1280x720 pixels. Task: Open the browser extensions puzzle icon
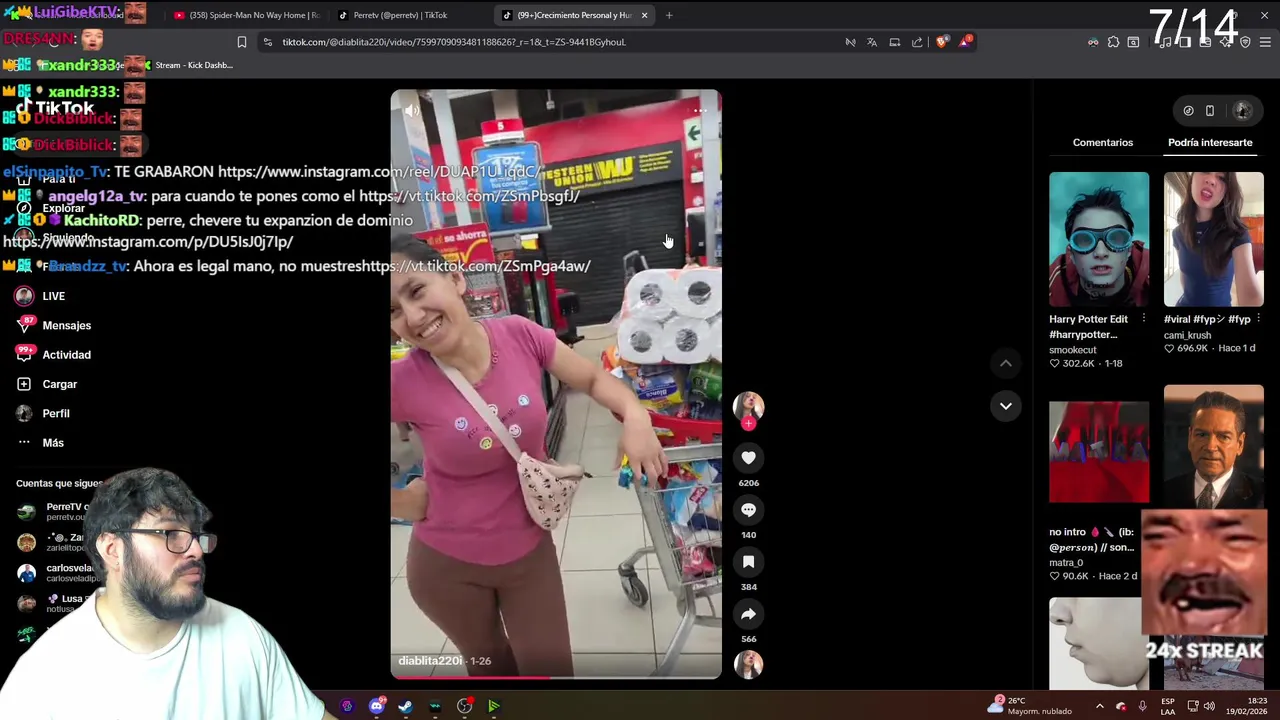pos(1113,42)
